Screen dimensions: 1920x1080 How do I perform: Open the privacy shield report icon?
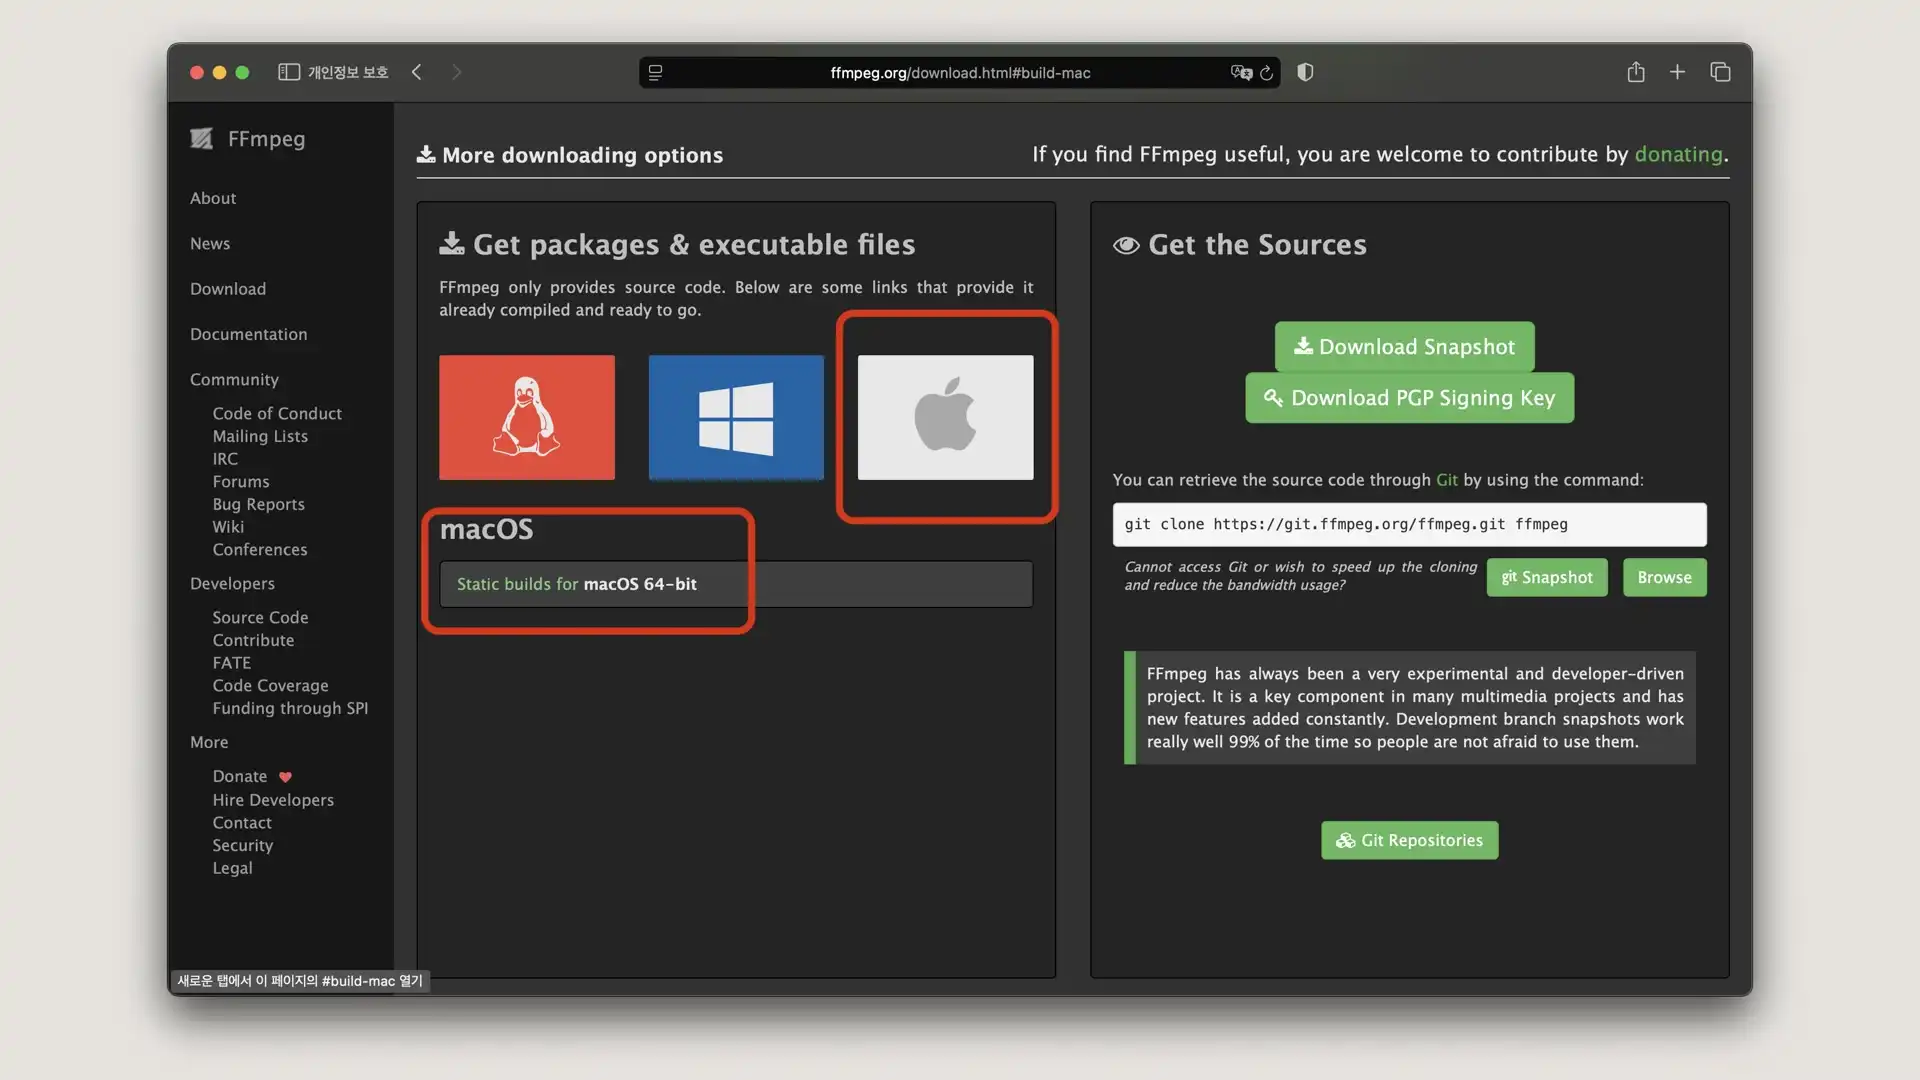1305,72
